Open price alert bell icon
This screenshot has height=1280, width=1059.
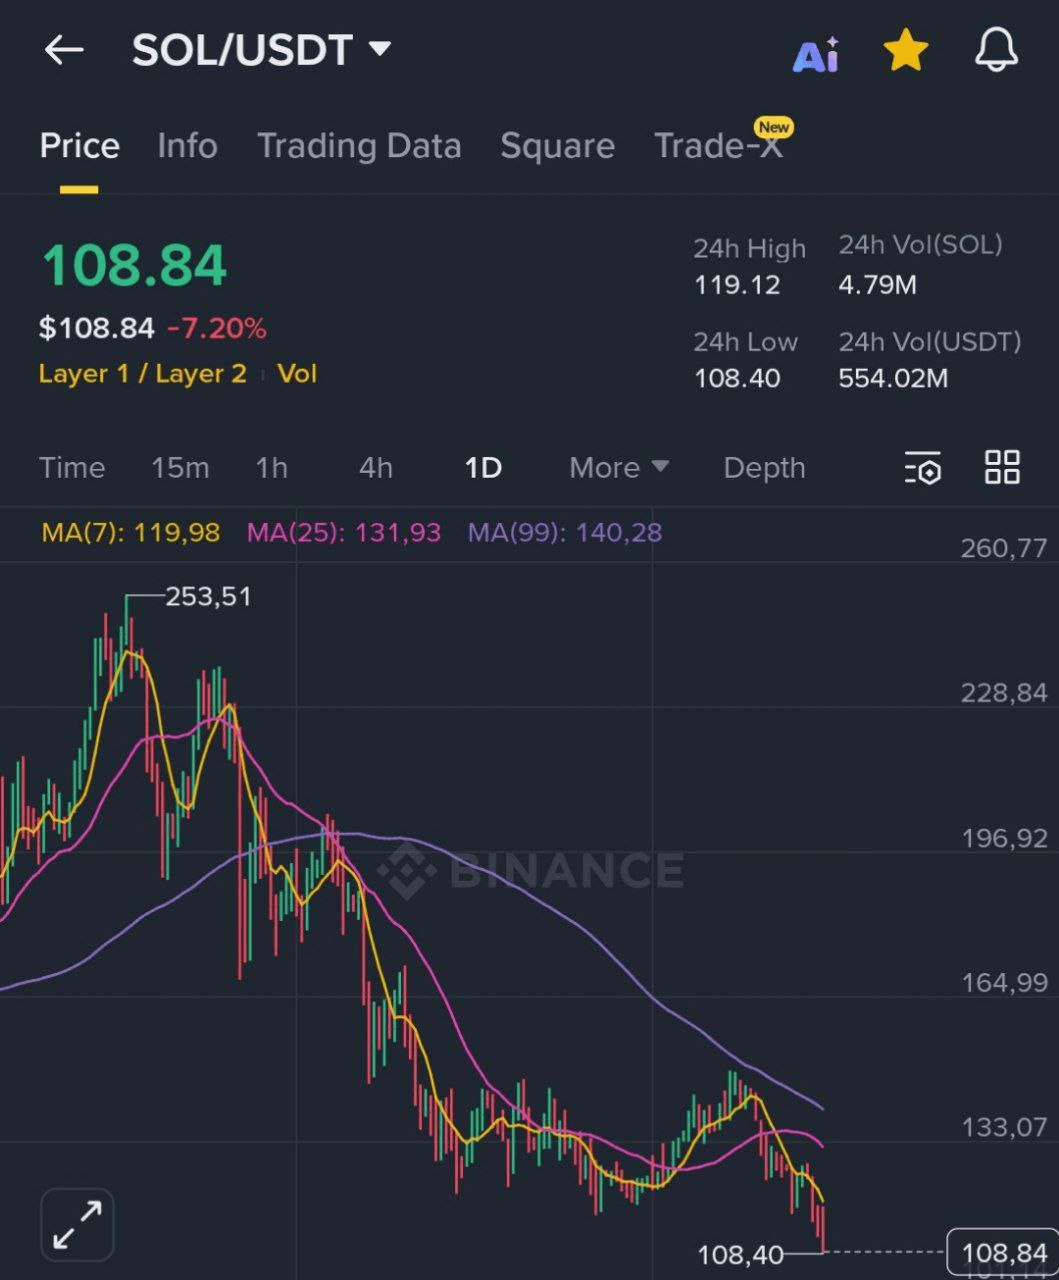coord(996,50)
